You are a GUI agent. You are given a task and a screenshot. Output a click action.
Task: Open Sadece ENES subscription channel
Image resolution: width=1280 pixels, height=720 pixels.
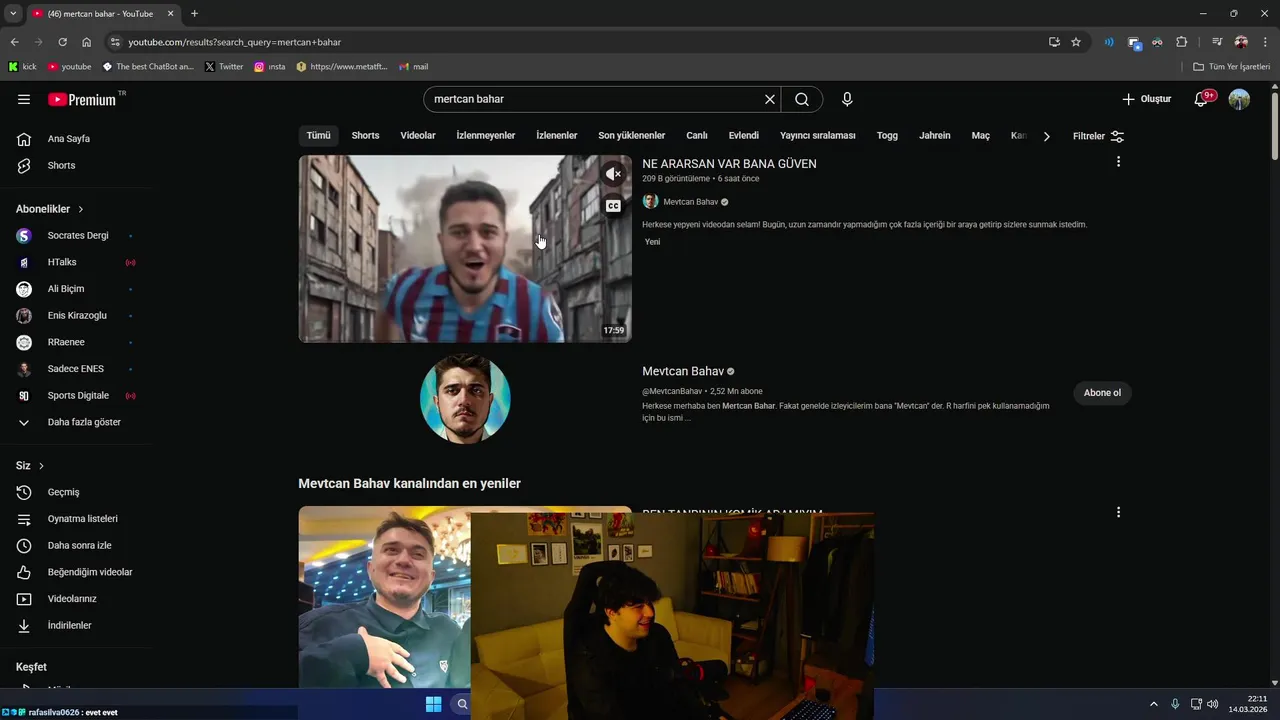[76, 369]
